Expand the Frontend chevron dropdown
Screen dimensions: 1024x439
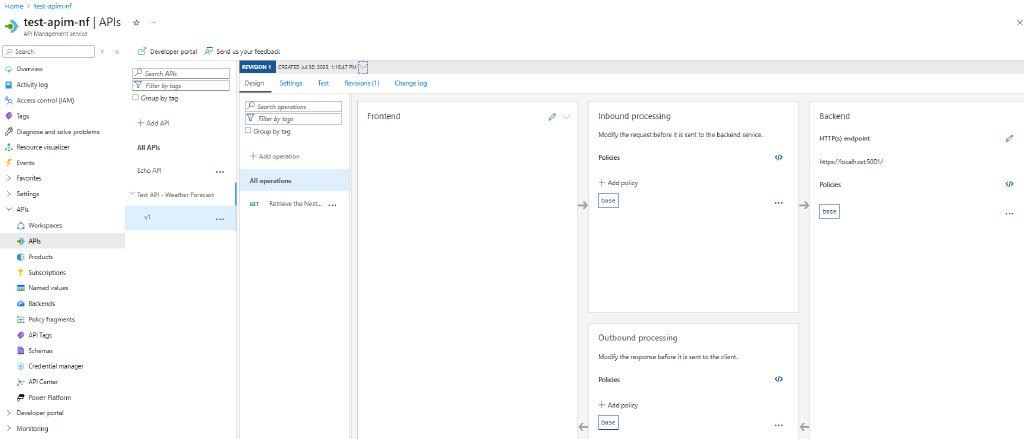566,116
